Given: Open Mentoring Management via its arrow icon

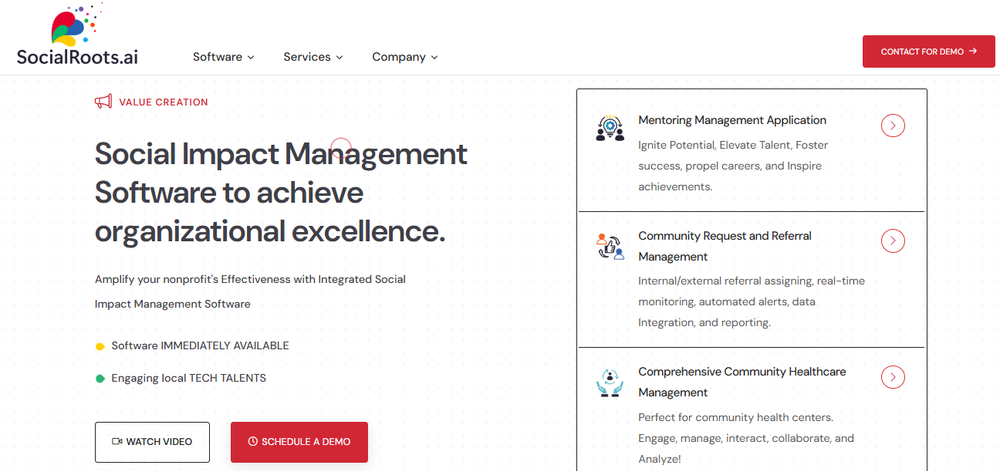Looking at the screenshot, I should 893,125.
